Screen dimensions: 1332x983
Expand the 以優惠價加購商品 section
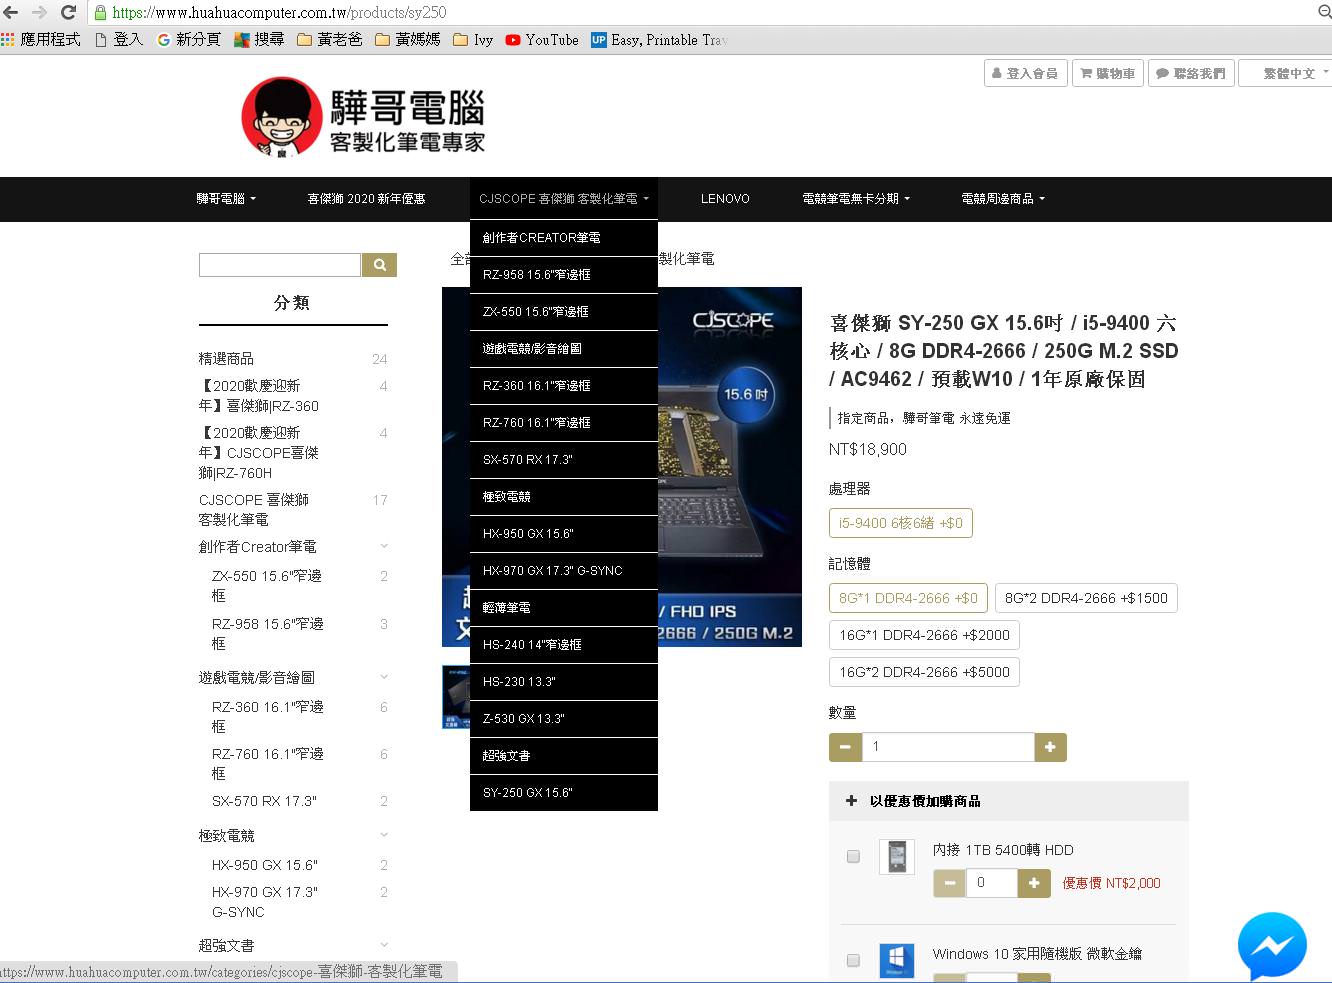(1008, 801)
